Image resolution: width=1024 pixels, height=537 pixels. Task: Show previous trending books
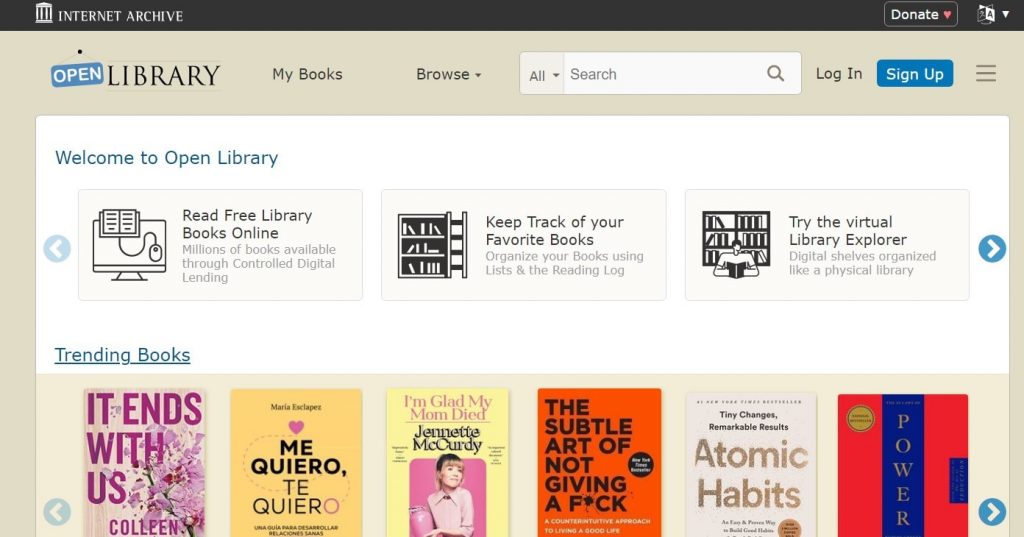pyautogui.click(x=57, y=512)
